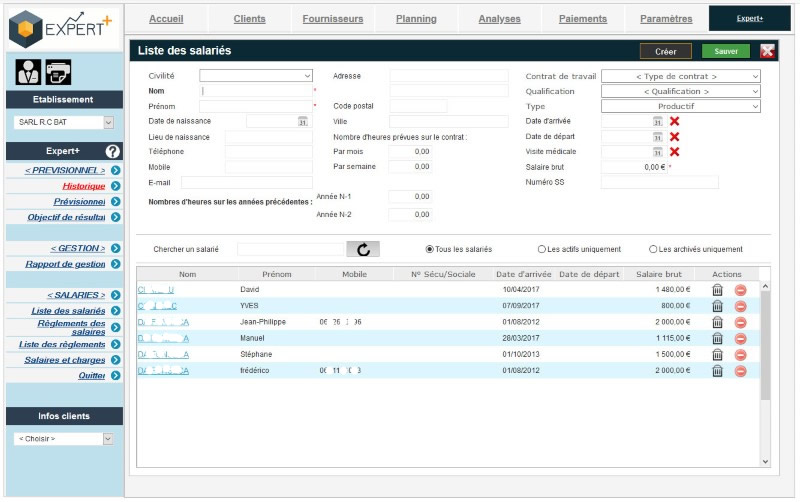Open Prévisionnel link in sidebar
Viewport: 800px width, 502px height.
79,202
